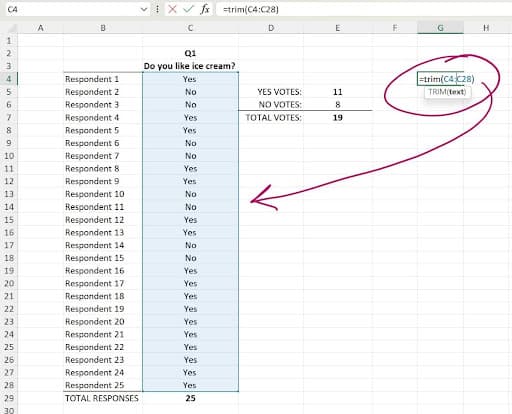Click the 'TOTAL VOTES:' label
The image size is (512, 414).
tap(273, 117)
